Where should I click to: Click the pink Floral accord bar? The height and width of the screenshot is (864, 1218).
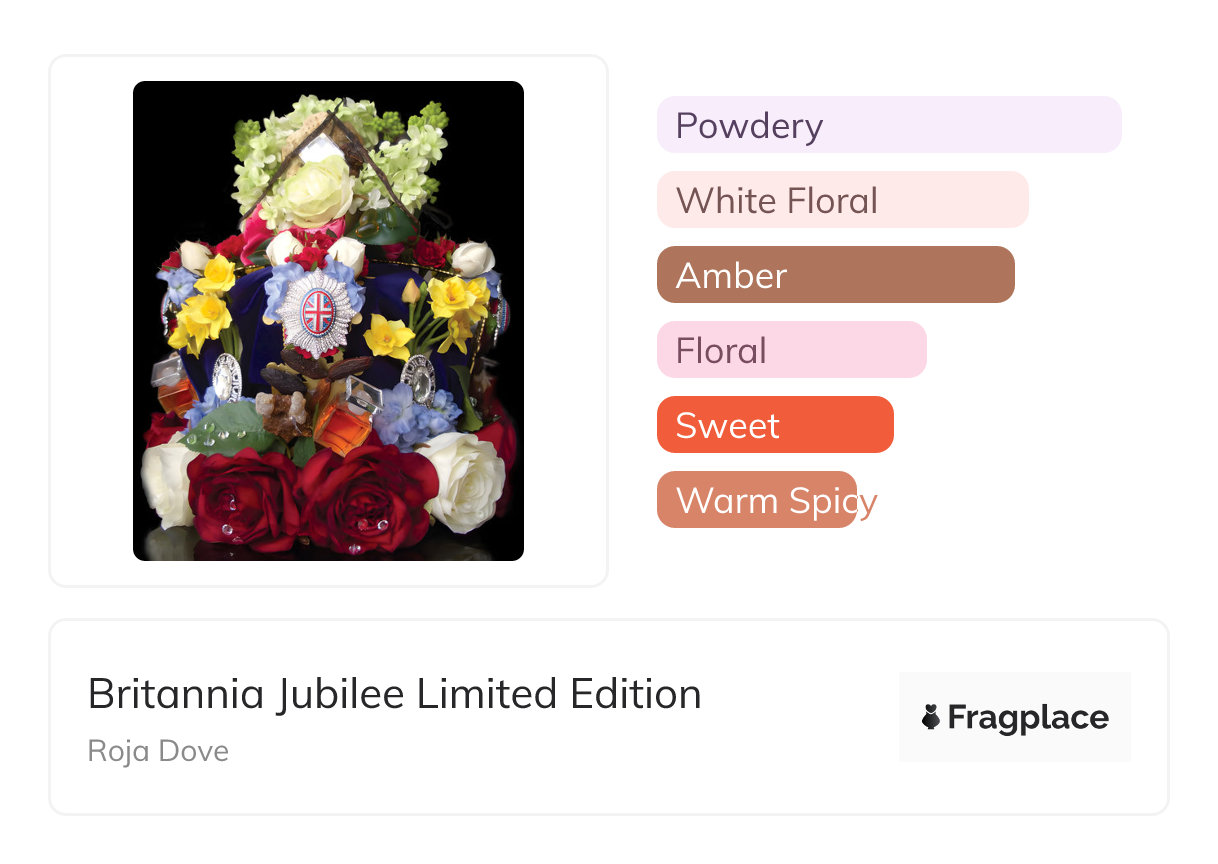tap(791, 350)
